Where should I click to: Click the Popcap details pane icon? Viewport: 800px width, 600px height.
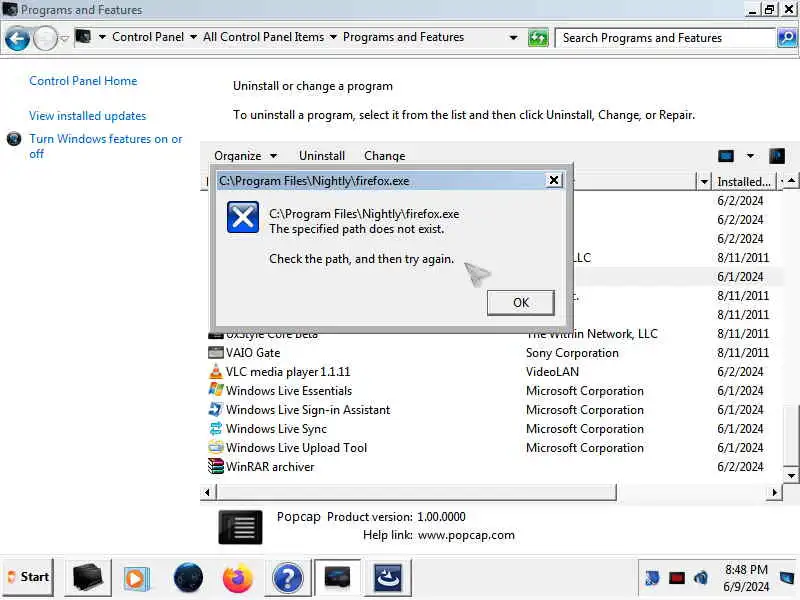(240, 528)
